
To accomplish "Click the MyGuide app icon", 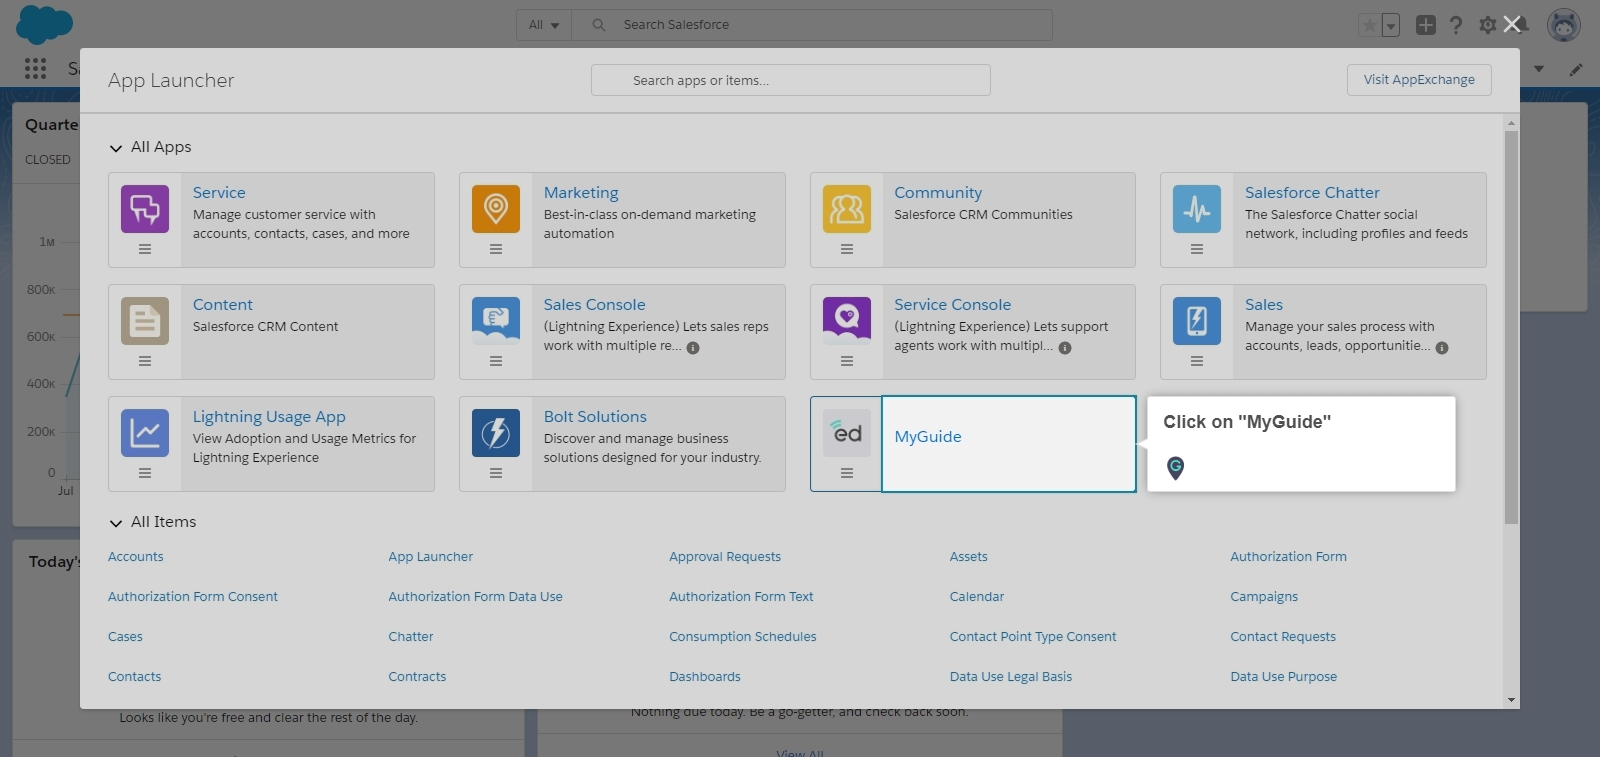I will tap(847, 433).
